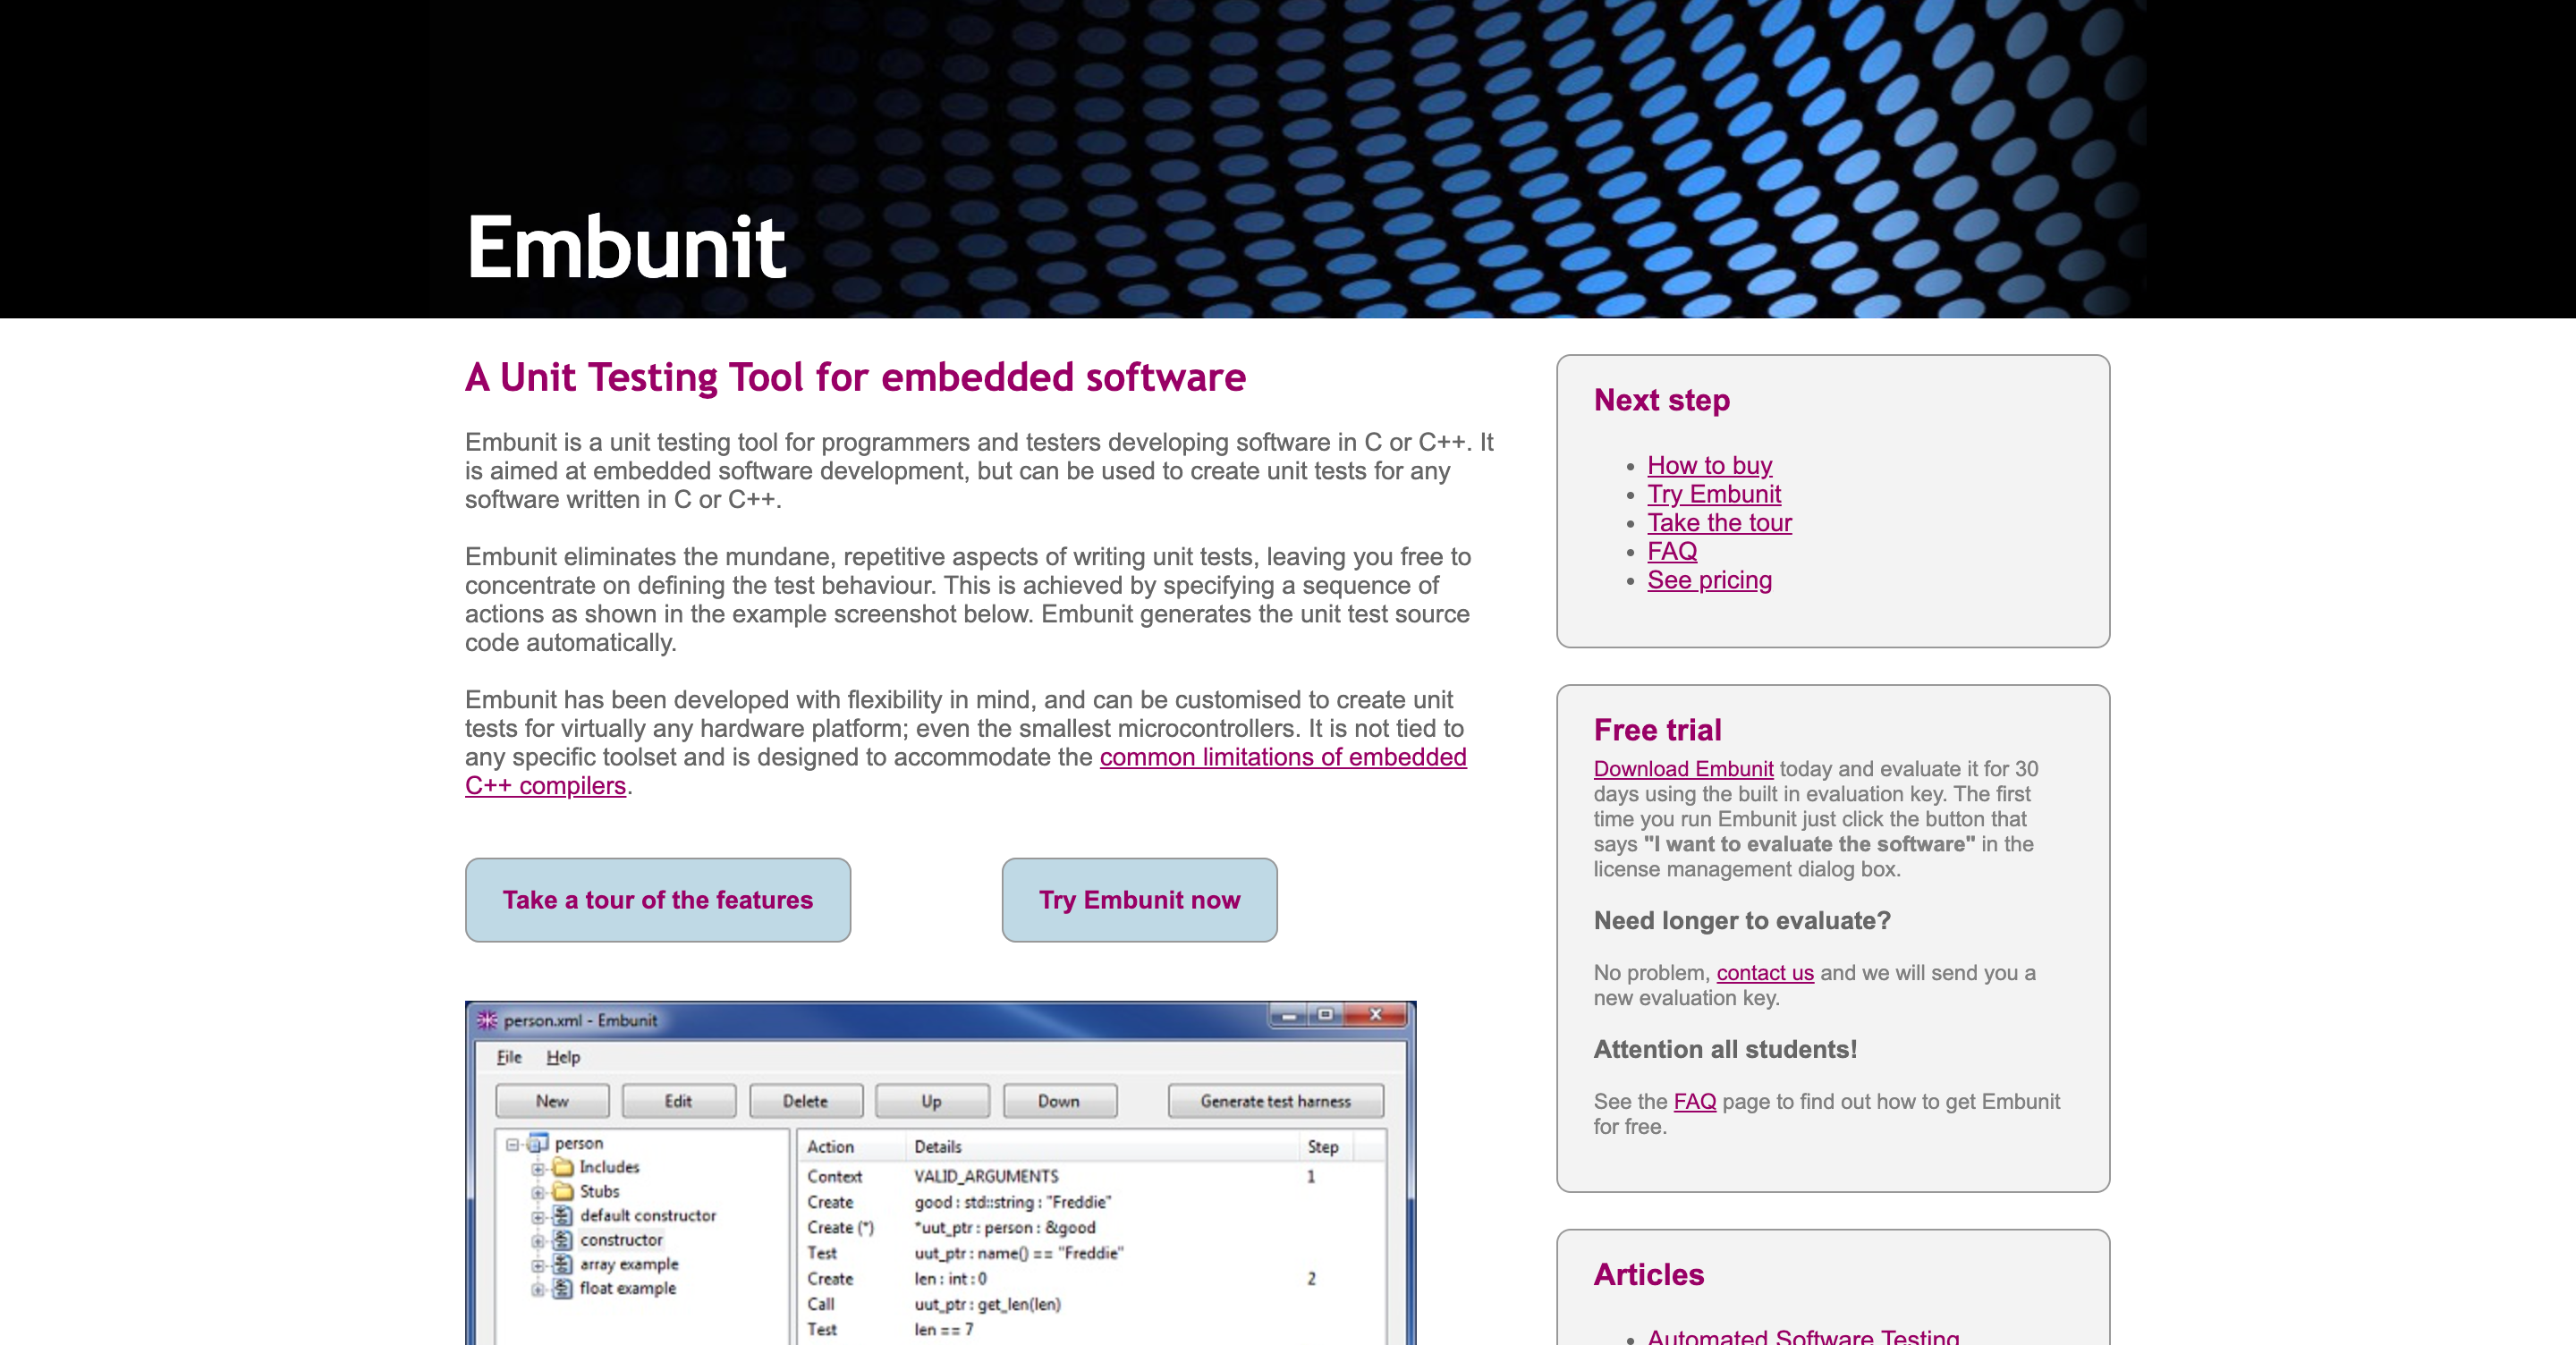Visit the FAQ link under Next step
2576x1345 pixels.
[1672, 551]
